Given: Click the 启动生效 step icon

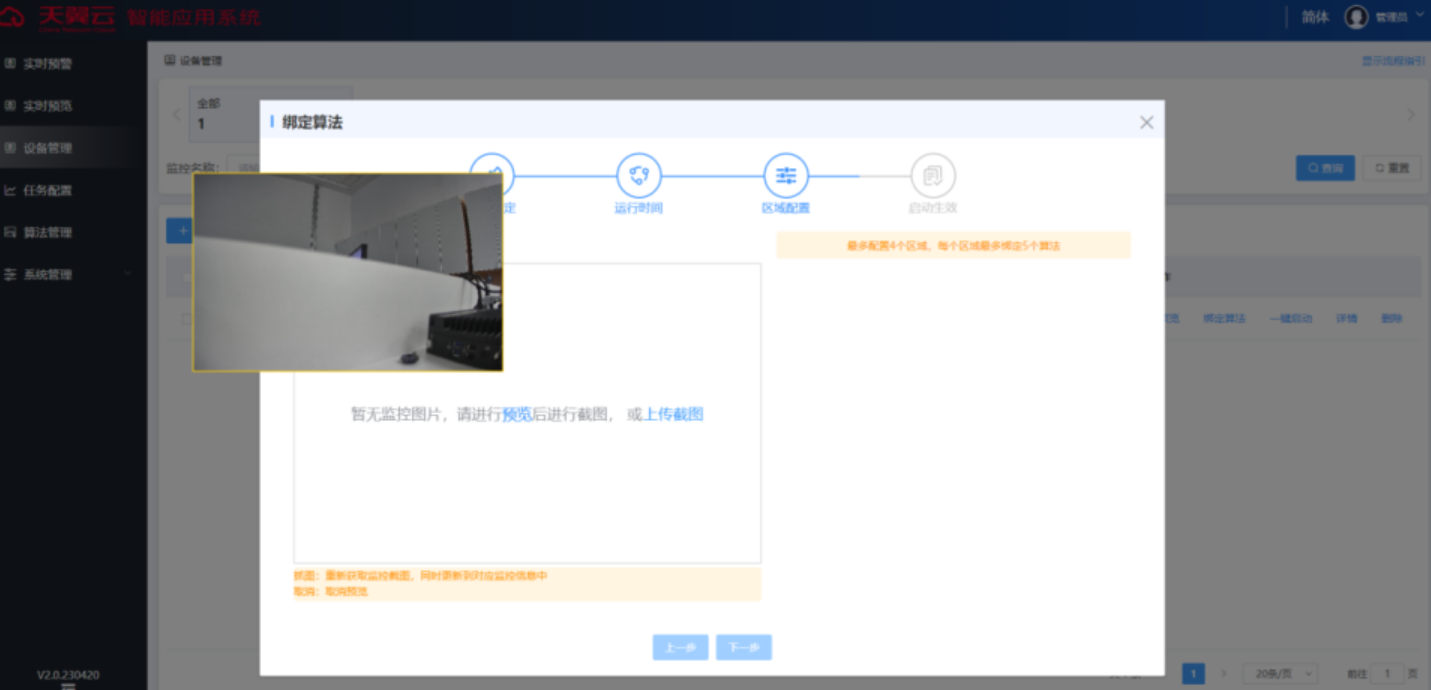Looking at the screenshot, I should click(933, 176).
